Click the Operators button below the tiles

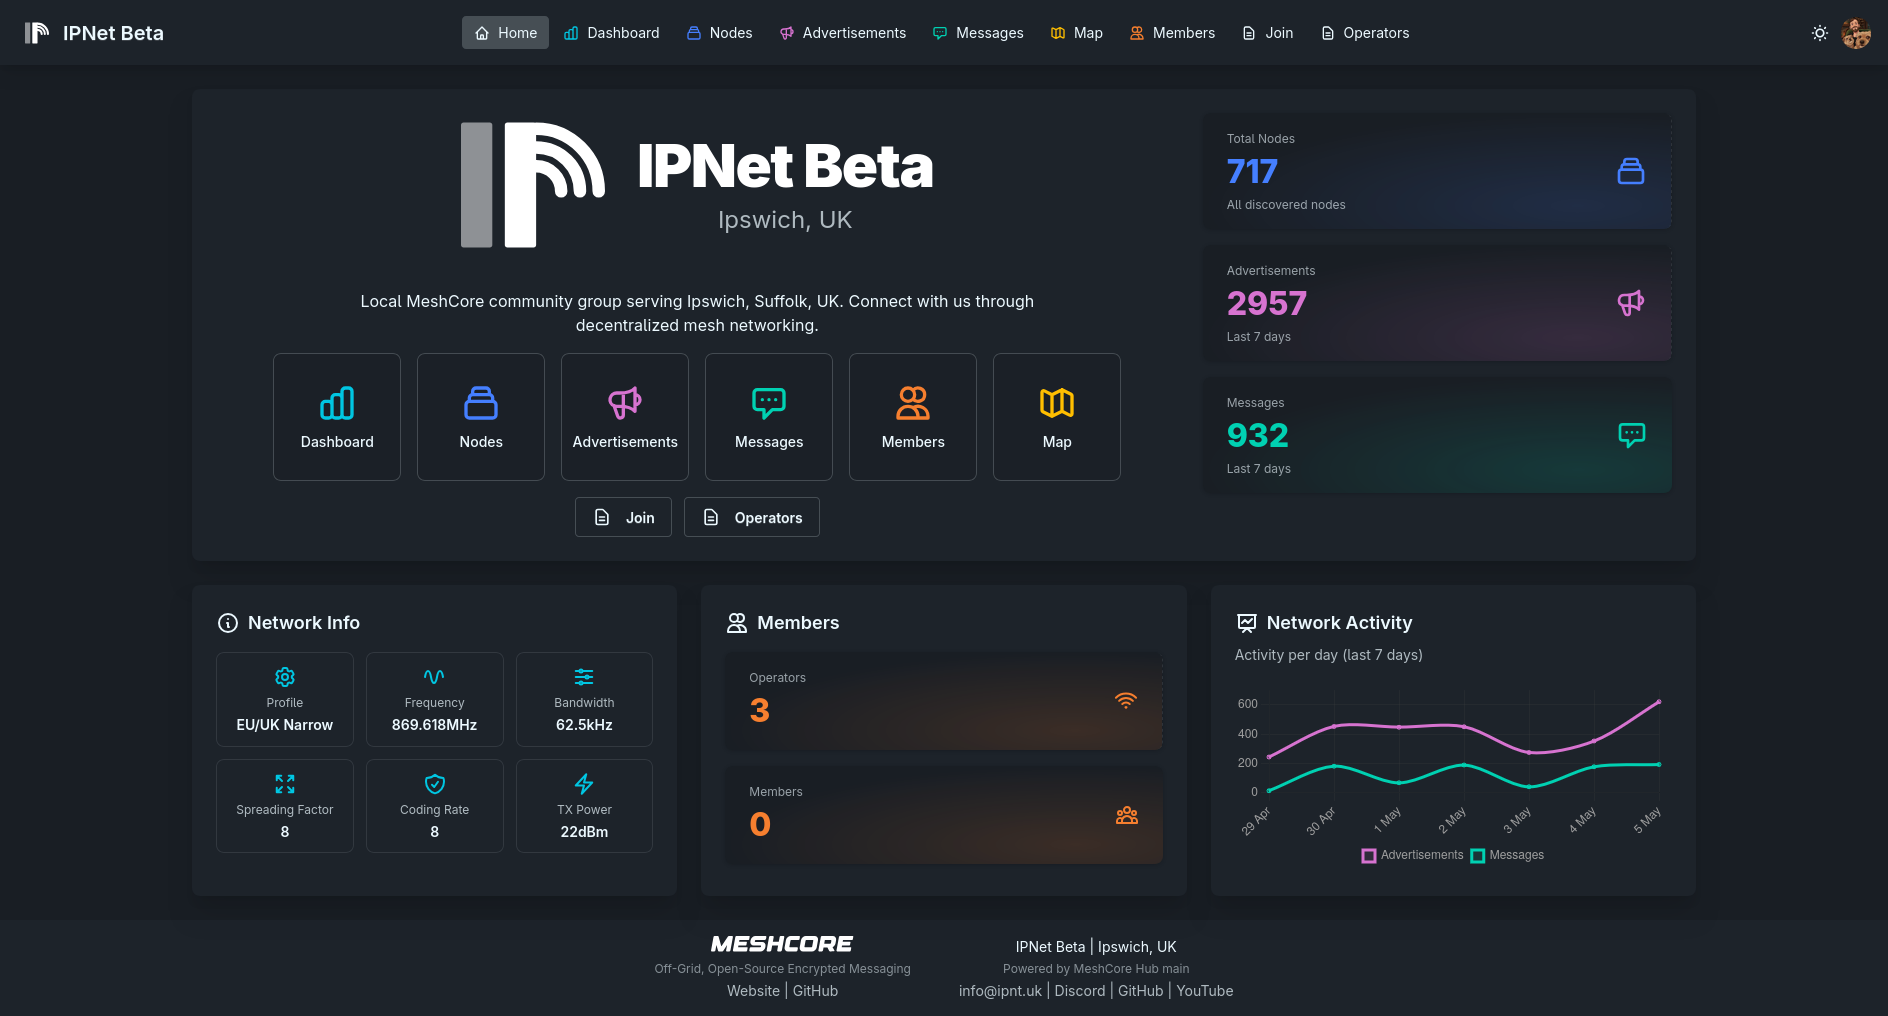click(752, 517)
